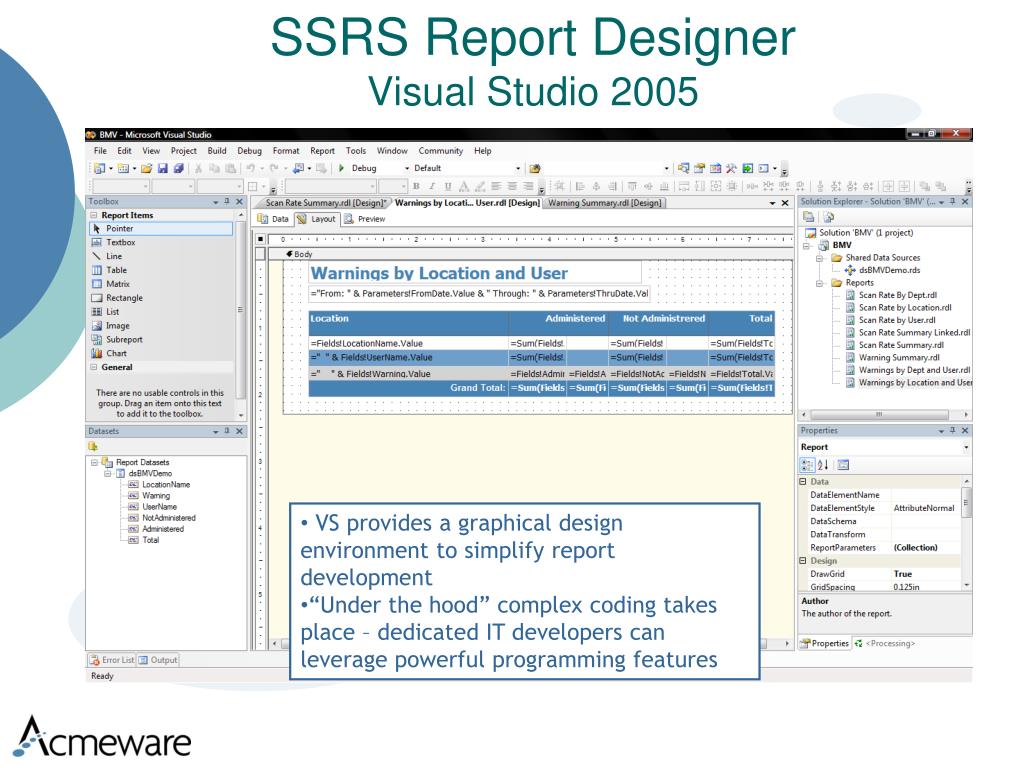
Task: Choose the Chart tool in Toolbox
Action: click(x=116, y=353)
